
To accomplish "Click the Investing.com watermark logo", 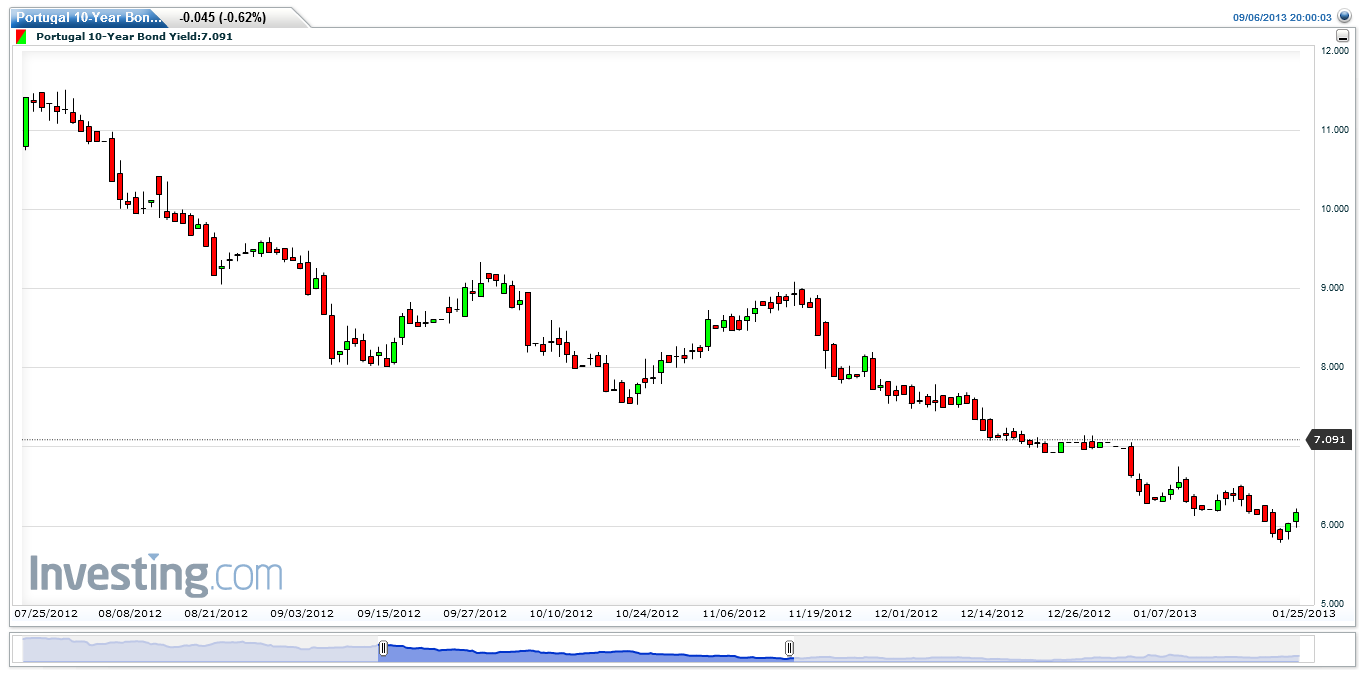I will tap(155, 575).
